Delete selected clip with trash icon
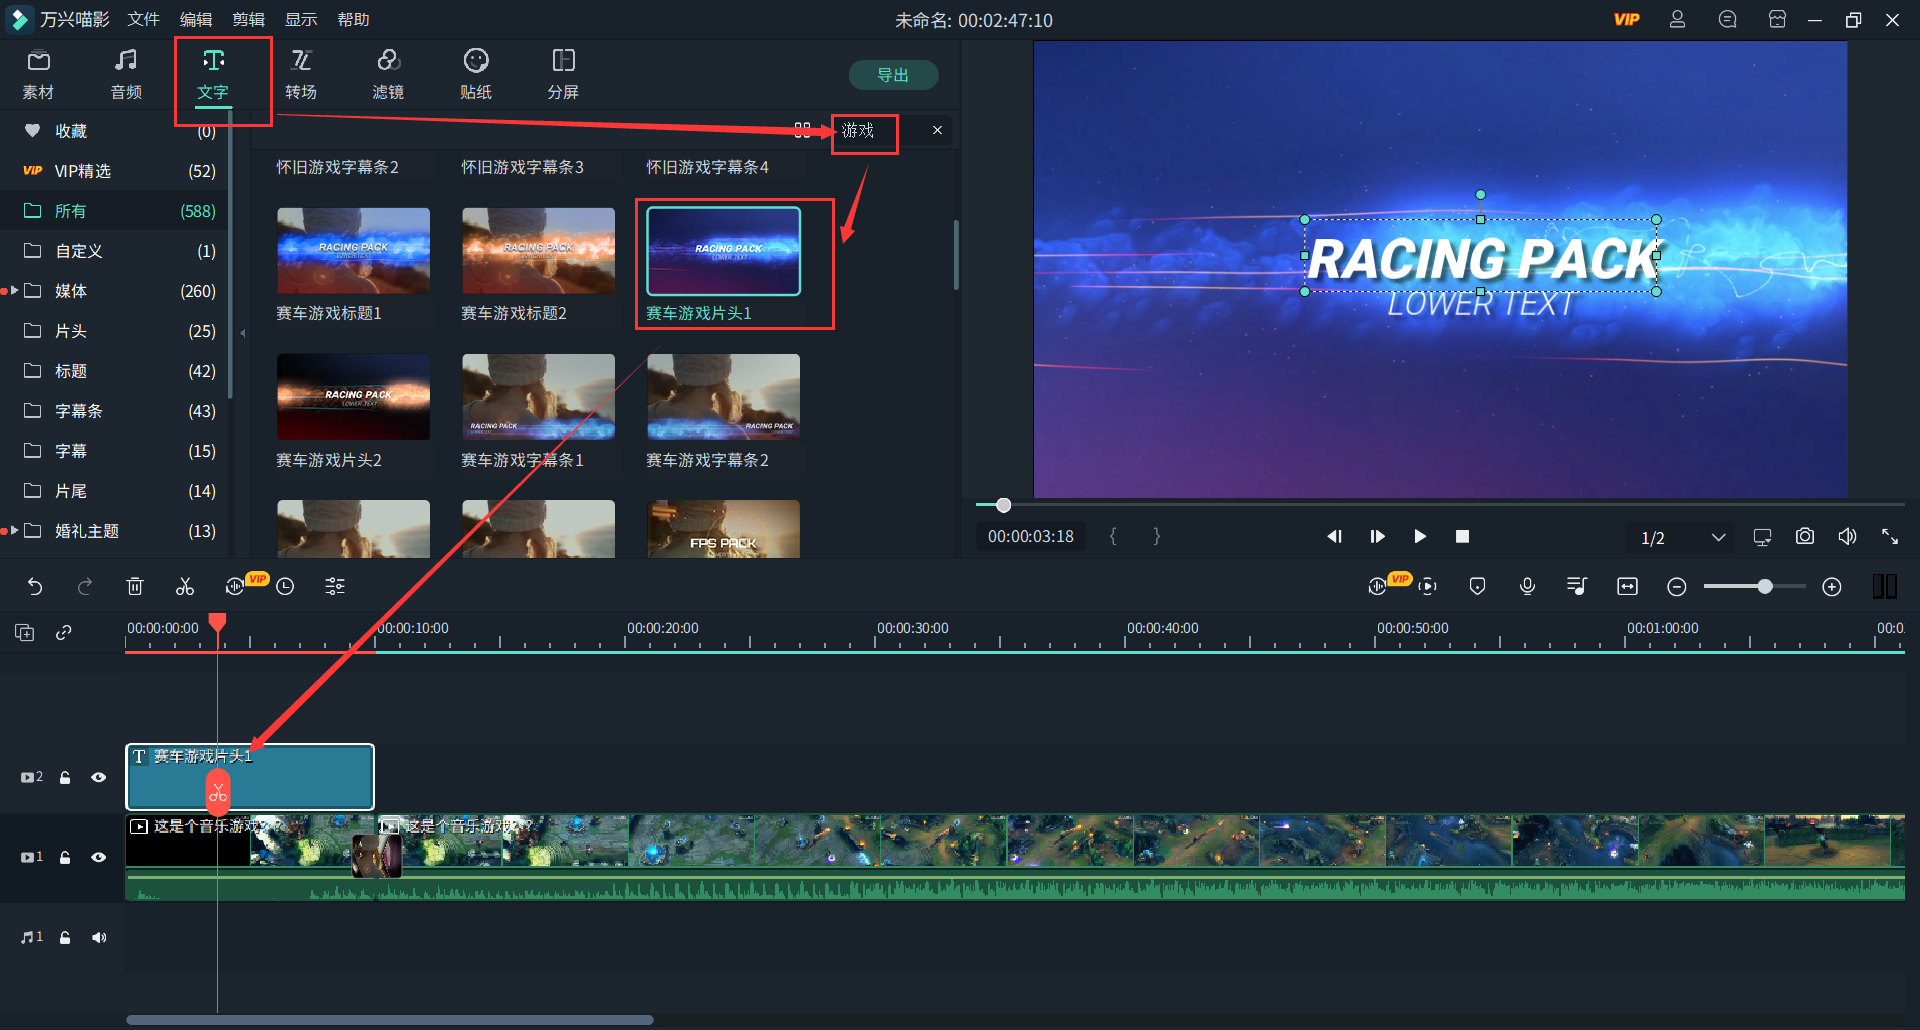The height and width of the screenshot is (1030, 1920). tap(135, 587)
